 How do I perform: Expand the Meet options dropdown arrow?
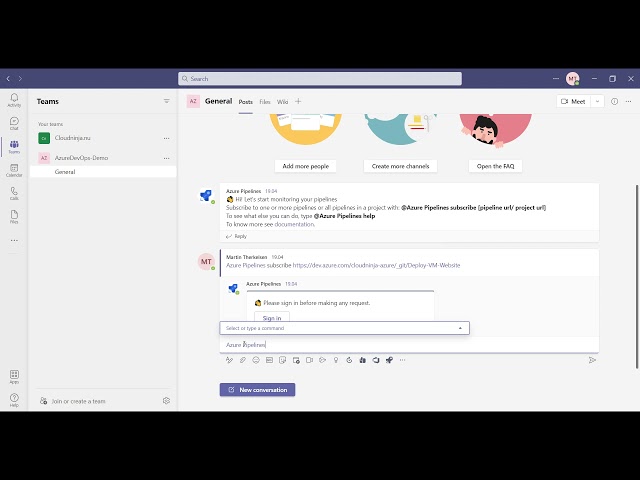pos(598,101)
